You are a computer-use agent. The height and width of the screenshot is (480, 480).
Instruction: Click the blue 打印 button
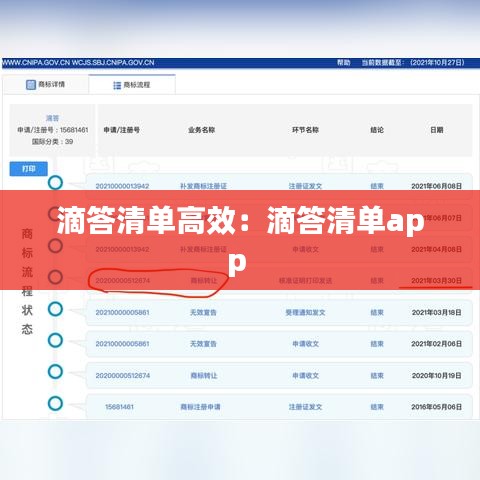point(29,169)
